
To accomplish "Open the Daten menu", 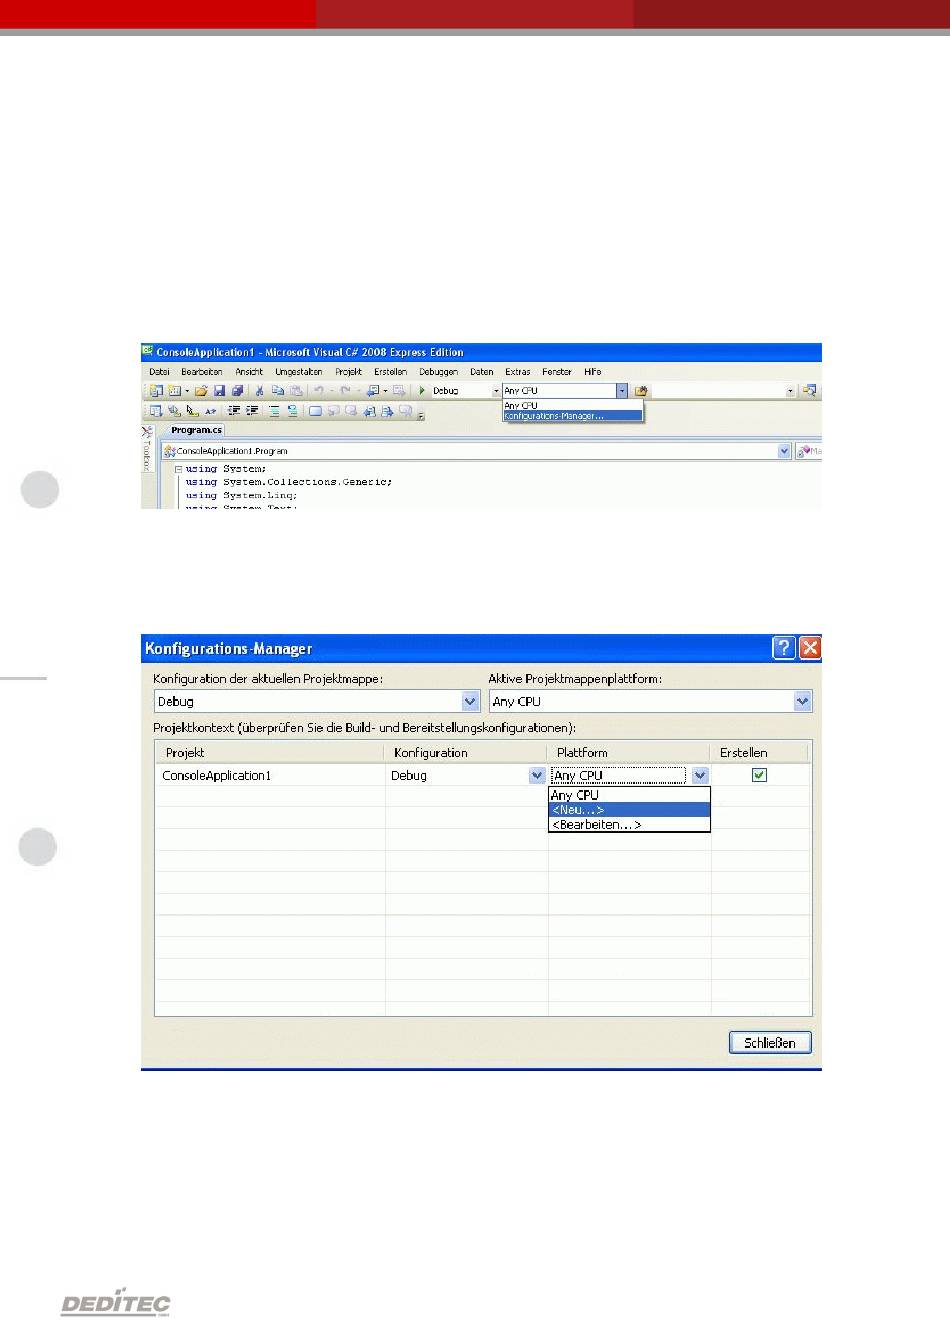I will pos(481,372).
